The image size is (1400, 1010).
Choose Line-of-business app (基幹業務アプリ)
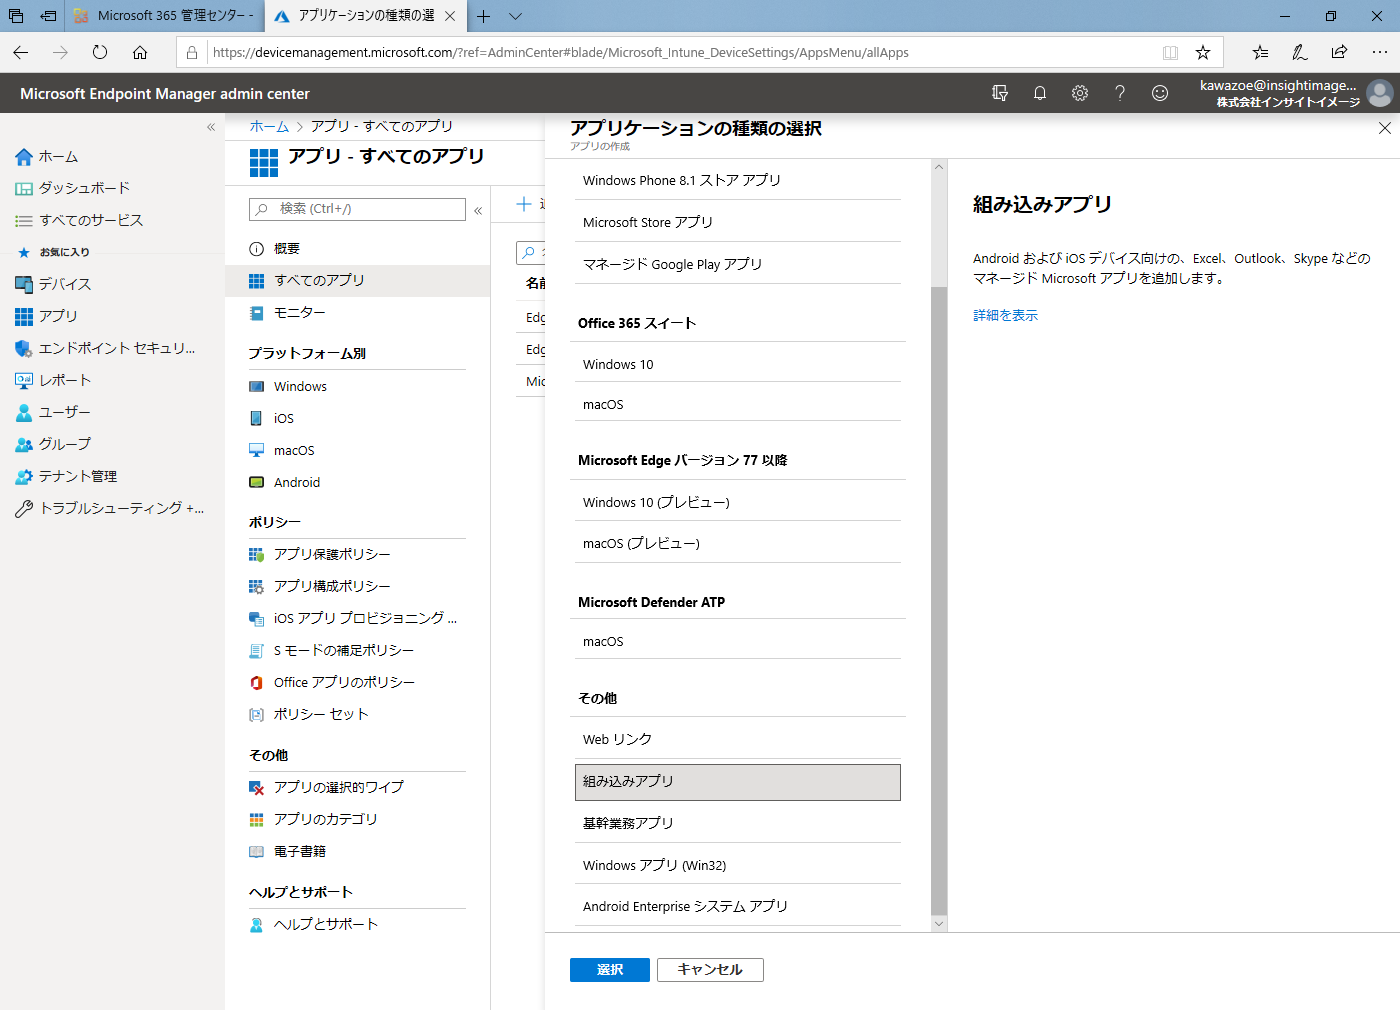738,824
